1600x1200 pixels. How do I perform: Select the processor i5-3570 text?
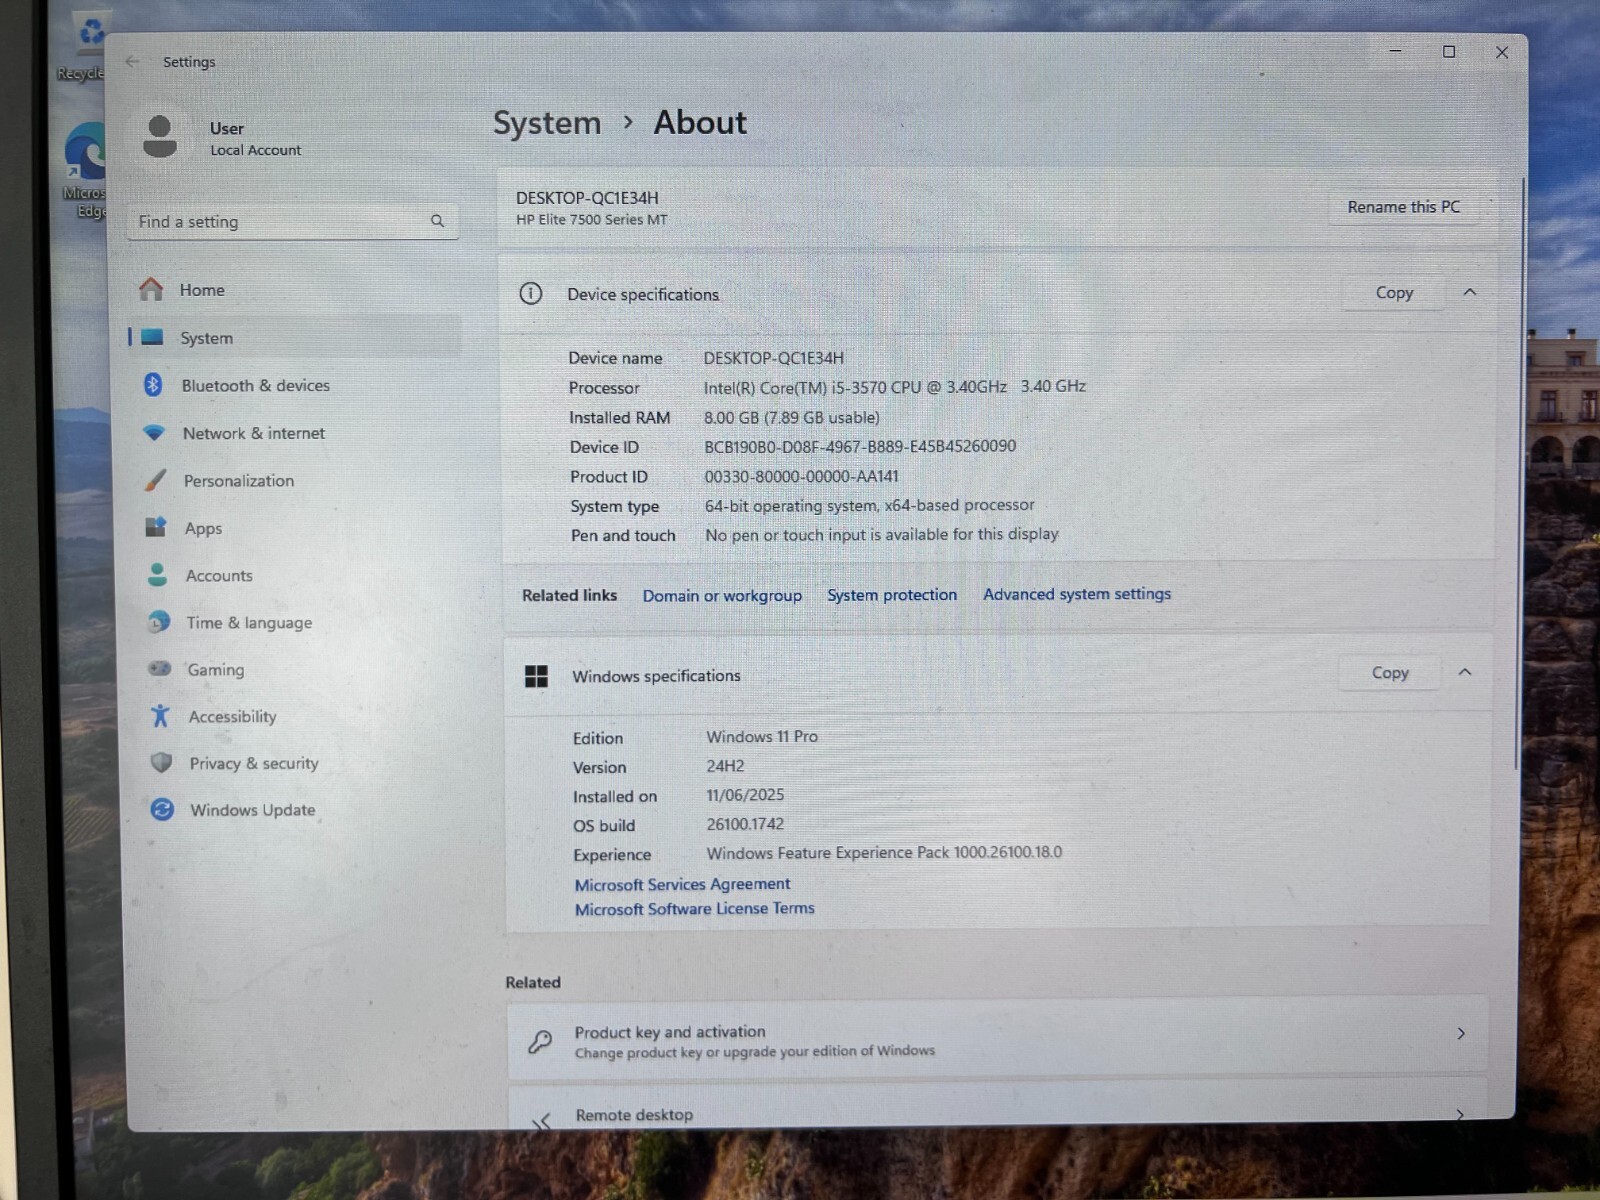895,387
